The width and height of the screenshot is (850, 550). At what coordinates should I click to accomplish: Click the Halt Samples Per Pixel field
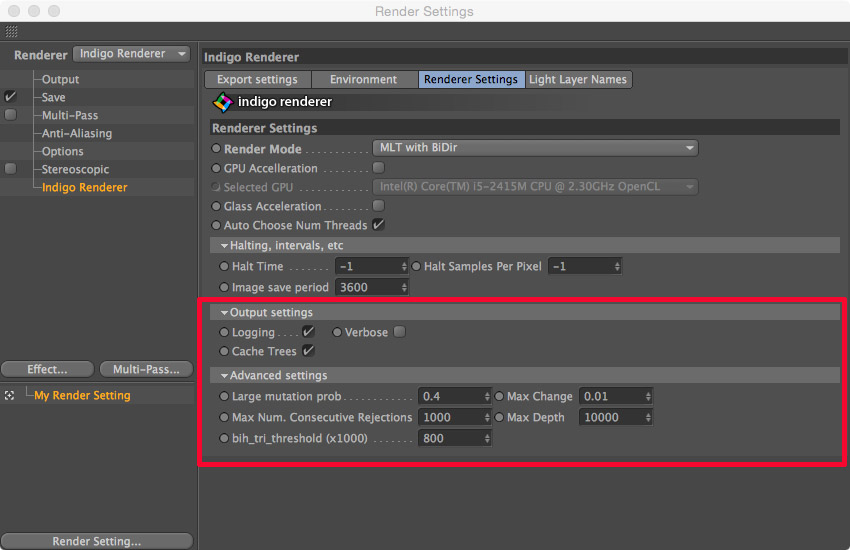[584, 267]
